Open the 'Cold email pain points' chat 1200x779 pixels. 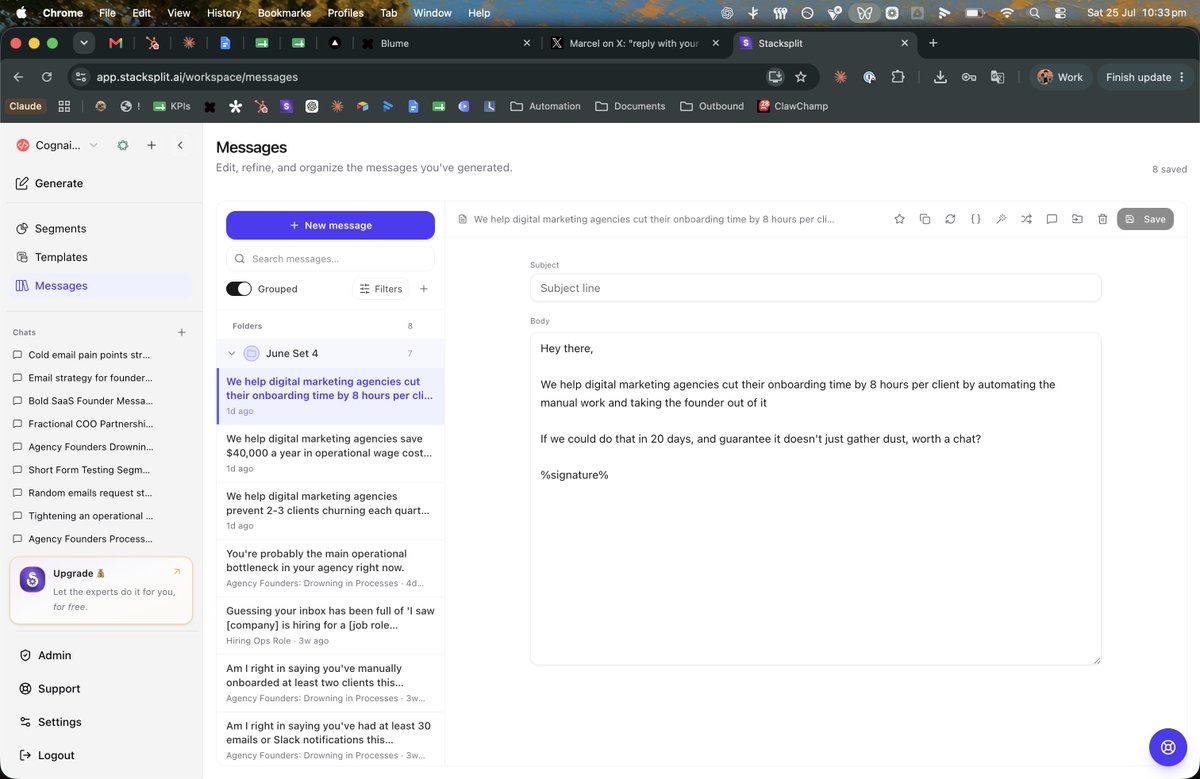click(89, 355)
